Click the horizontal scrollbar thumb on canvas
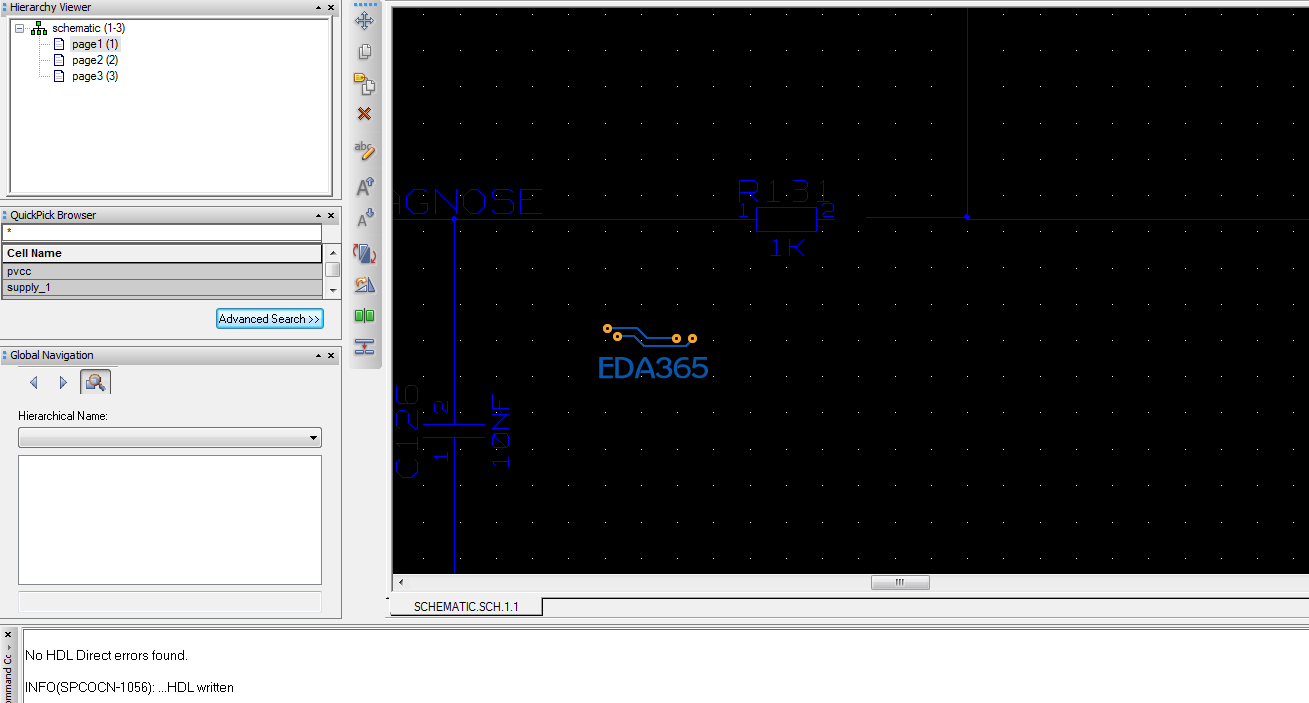Viewport: 1309px width, 703px height. [x=900, y=582]
